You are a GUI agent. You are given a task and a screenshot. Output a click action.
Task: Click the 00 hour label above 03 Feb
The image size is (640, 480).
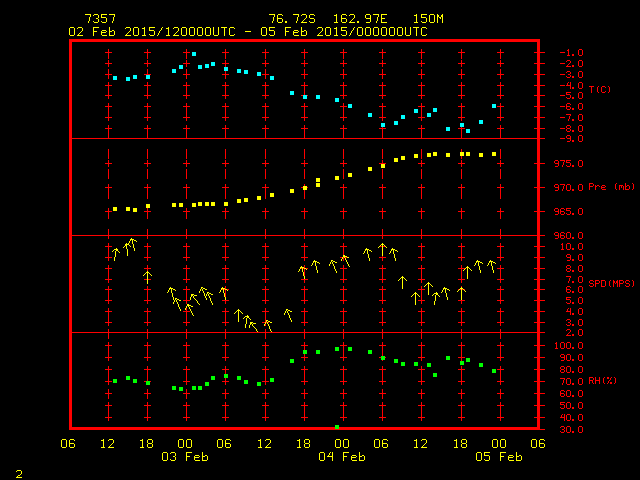click(185, 444)
